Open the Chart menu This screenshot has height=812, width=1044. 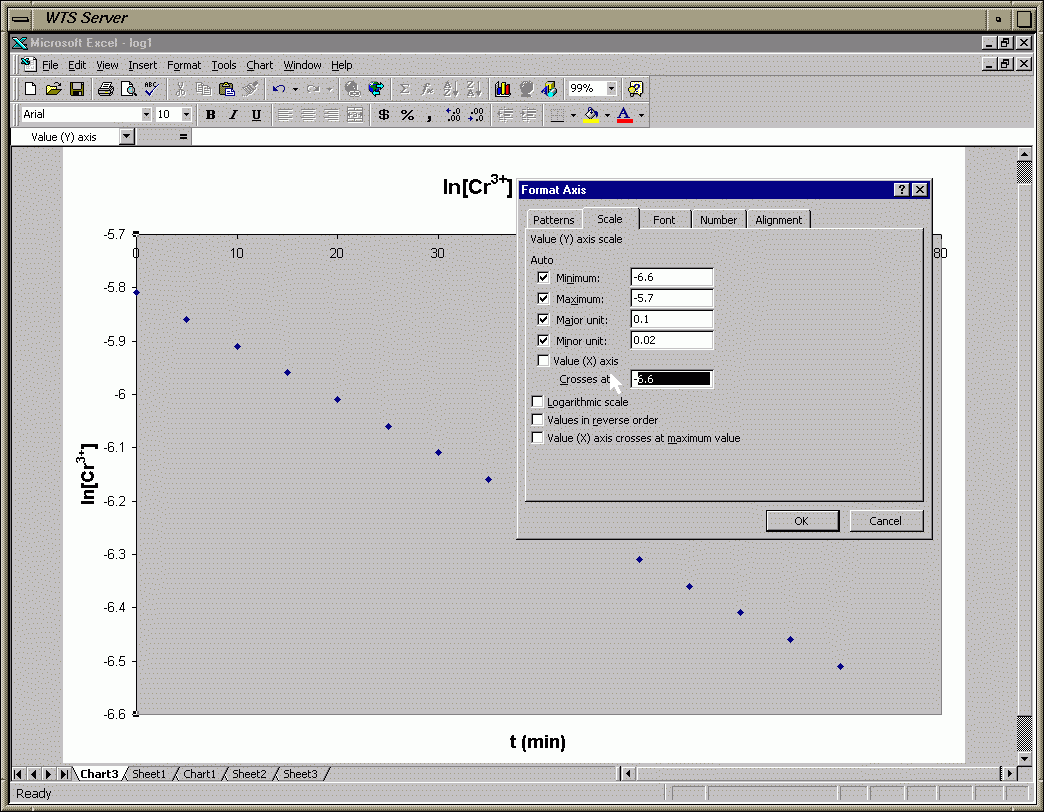(259, 65)
